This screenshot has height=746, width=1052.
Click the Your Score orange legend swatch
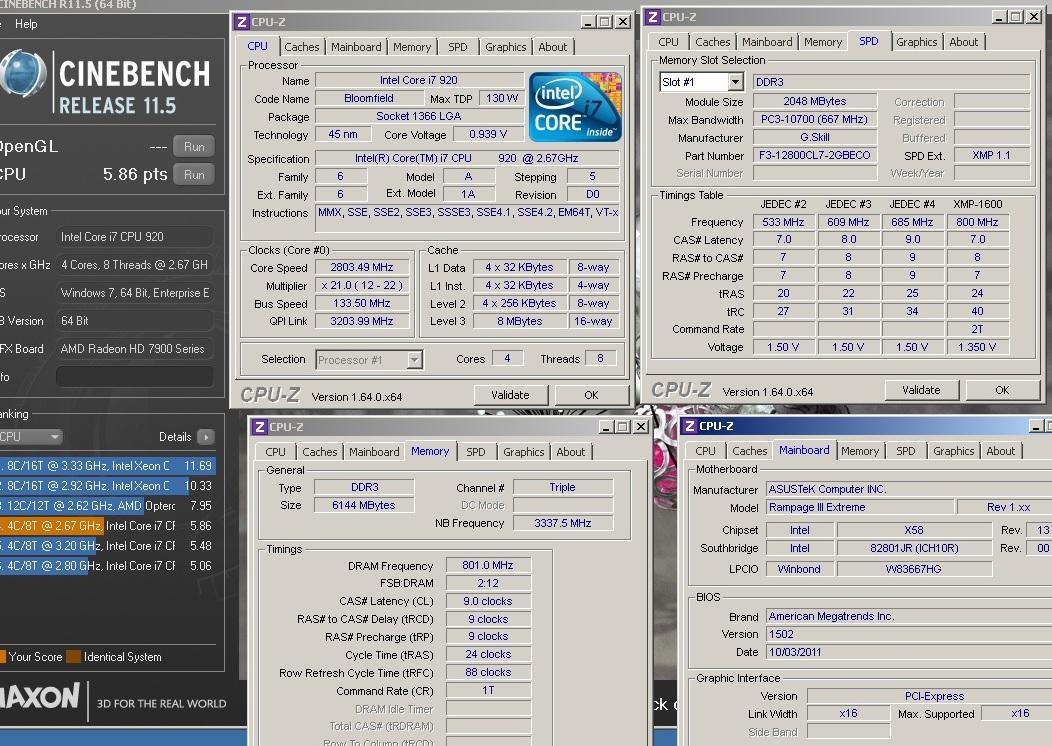point(3,657)
